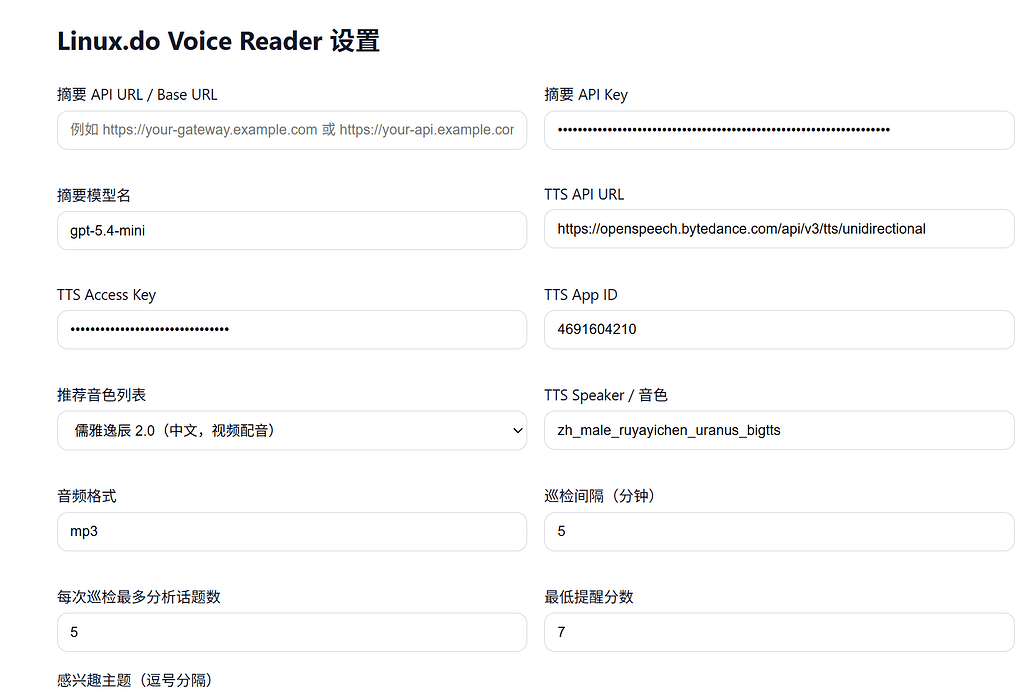Focus the TTS Access Key password field
Viewport: 1024px width, 689px height.
pos(292,330)
